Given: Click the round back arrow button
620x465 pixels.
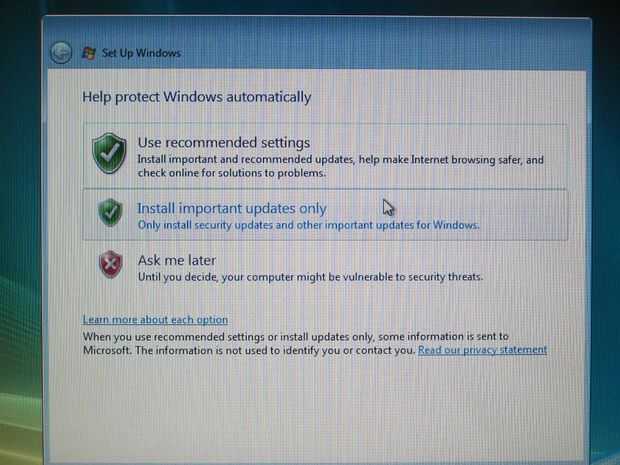Looking at the screenshot, I should 61,53.
